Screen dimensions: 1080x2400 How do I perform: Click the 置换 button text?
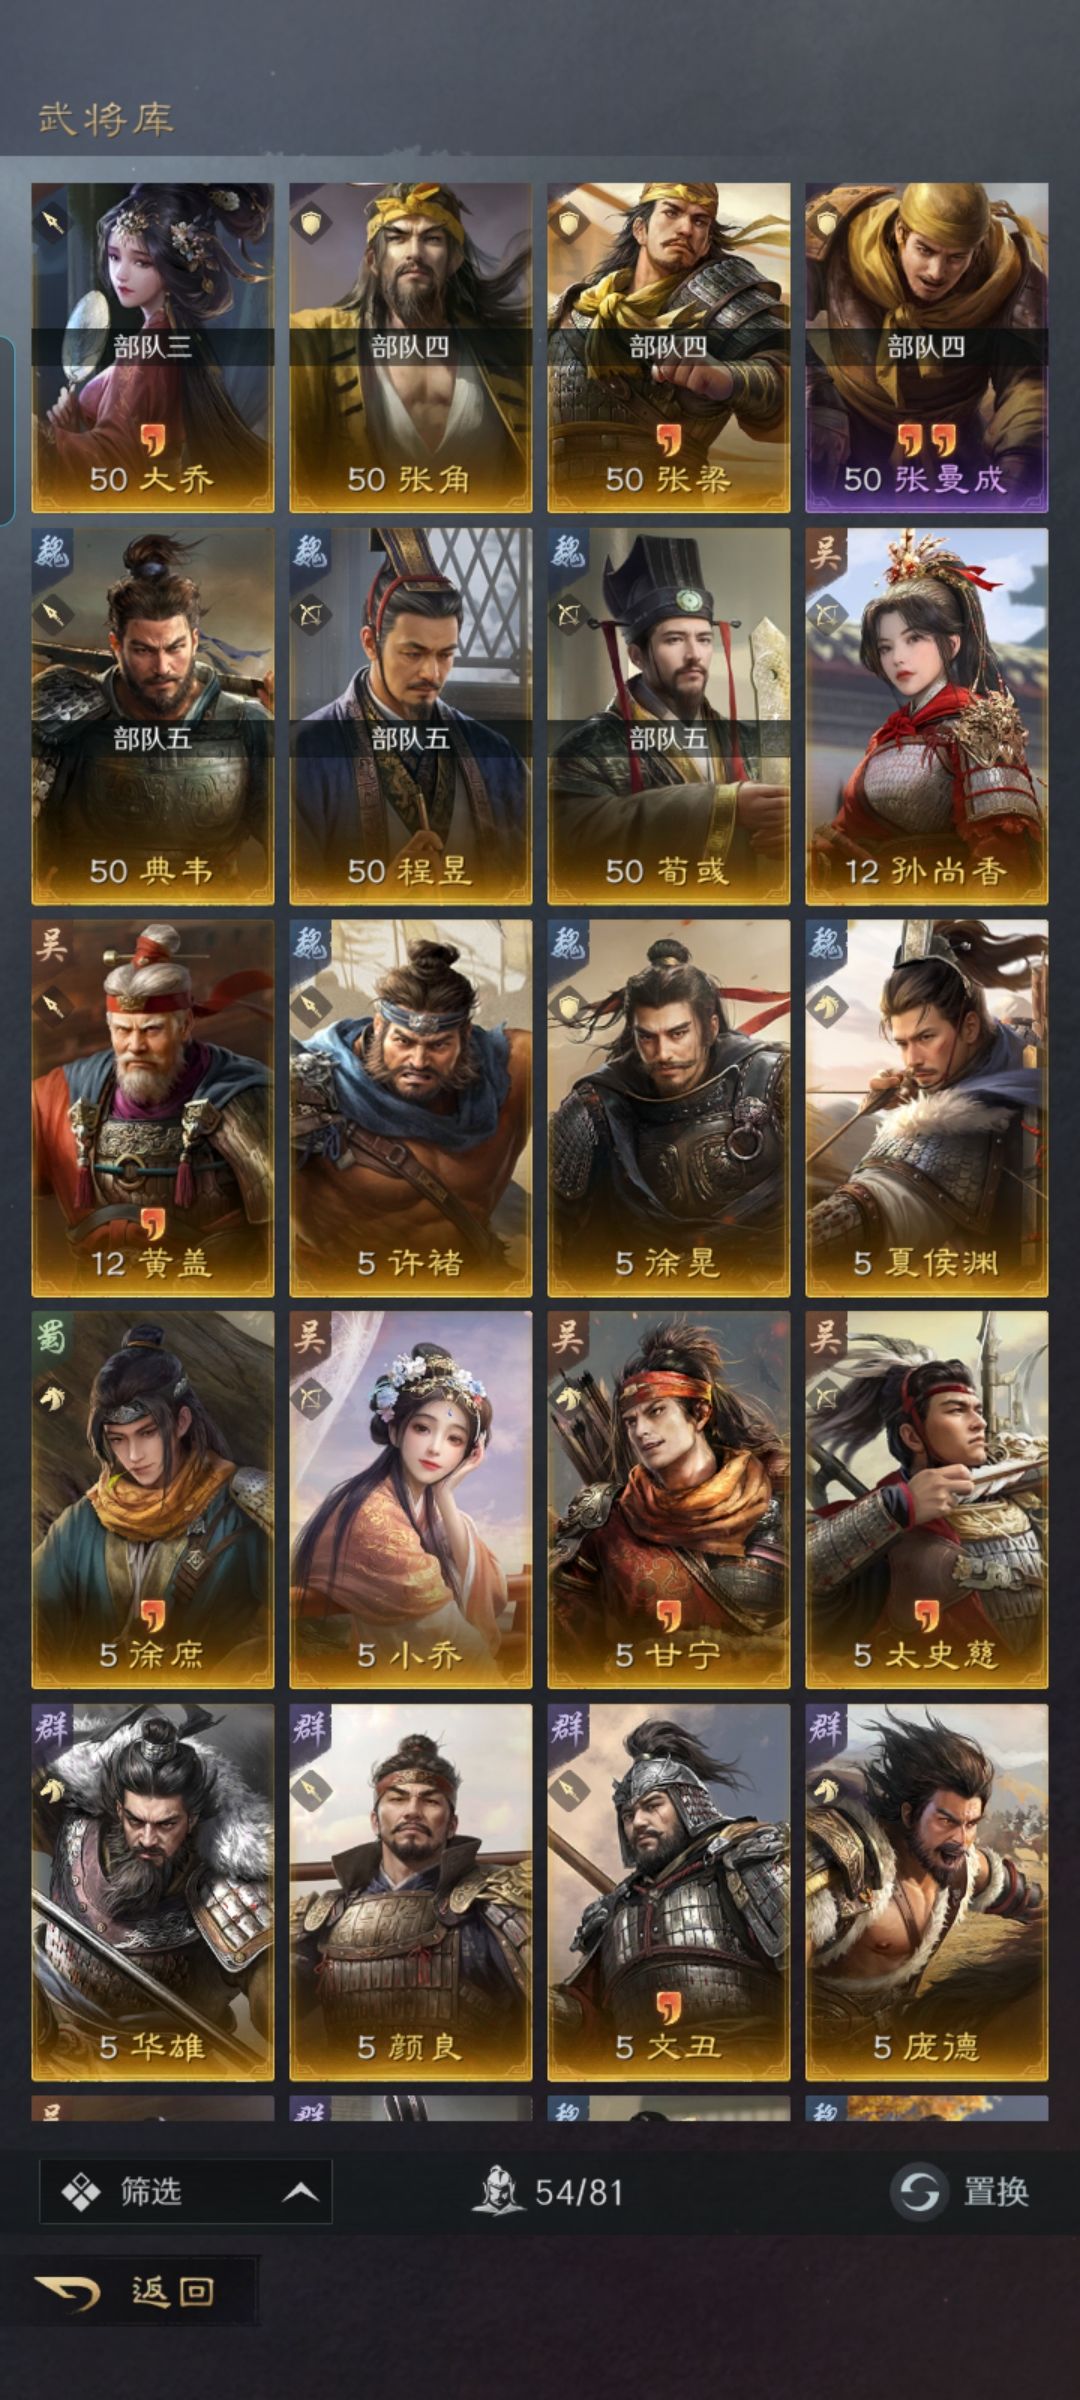(x=996, y=2192)
